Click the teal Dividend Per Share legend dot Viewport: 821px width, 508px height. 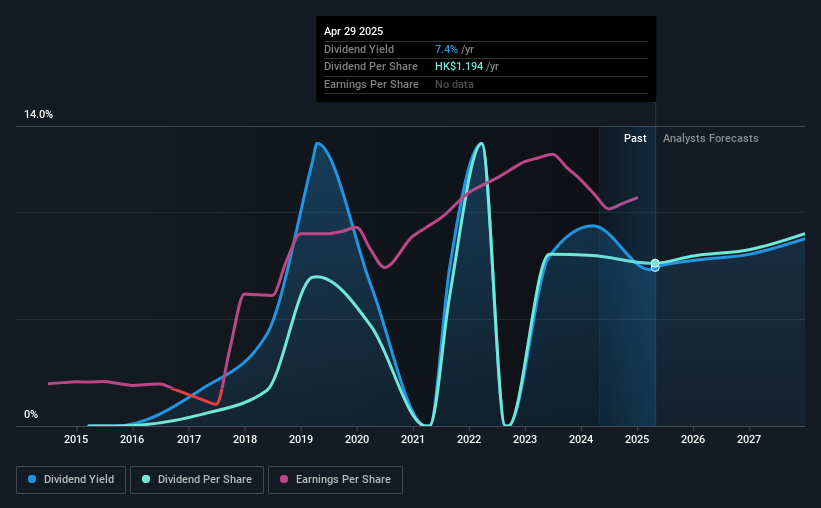(146, 479)
